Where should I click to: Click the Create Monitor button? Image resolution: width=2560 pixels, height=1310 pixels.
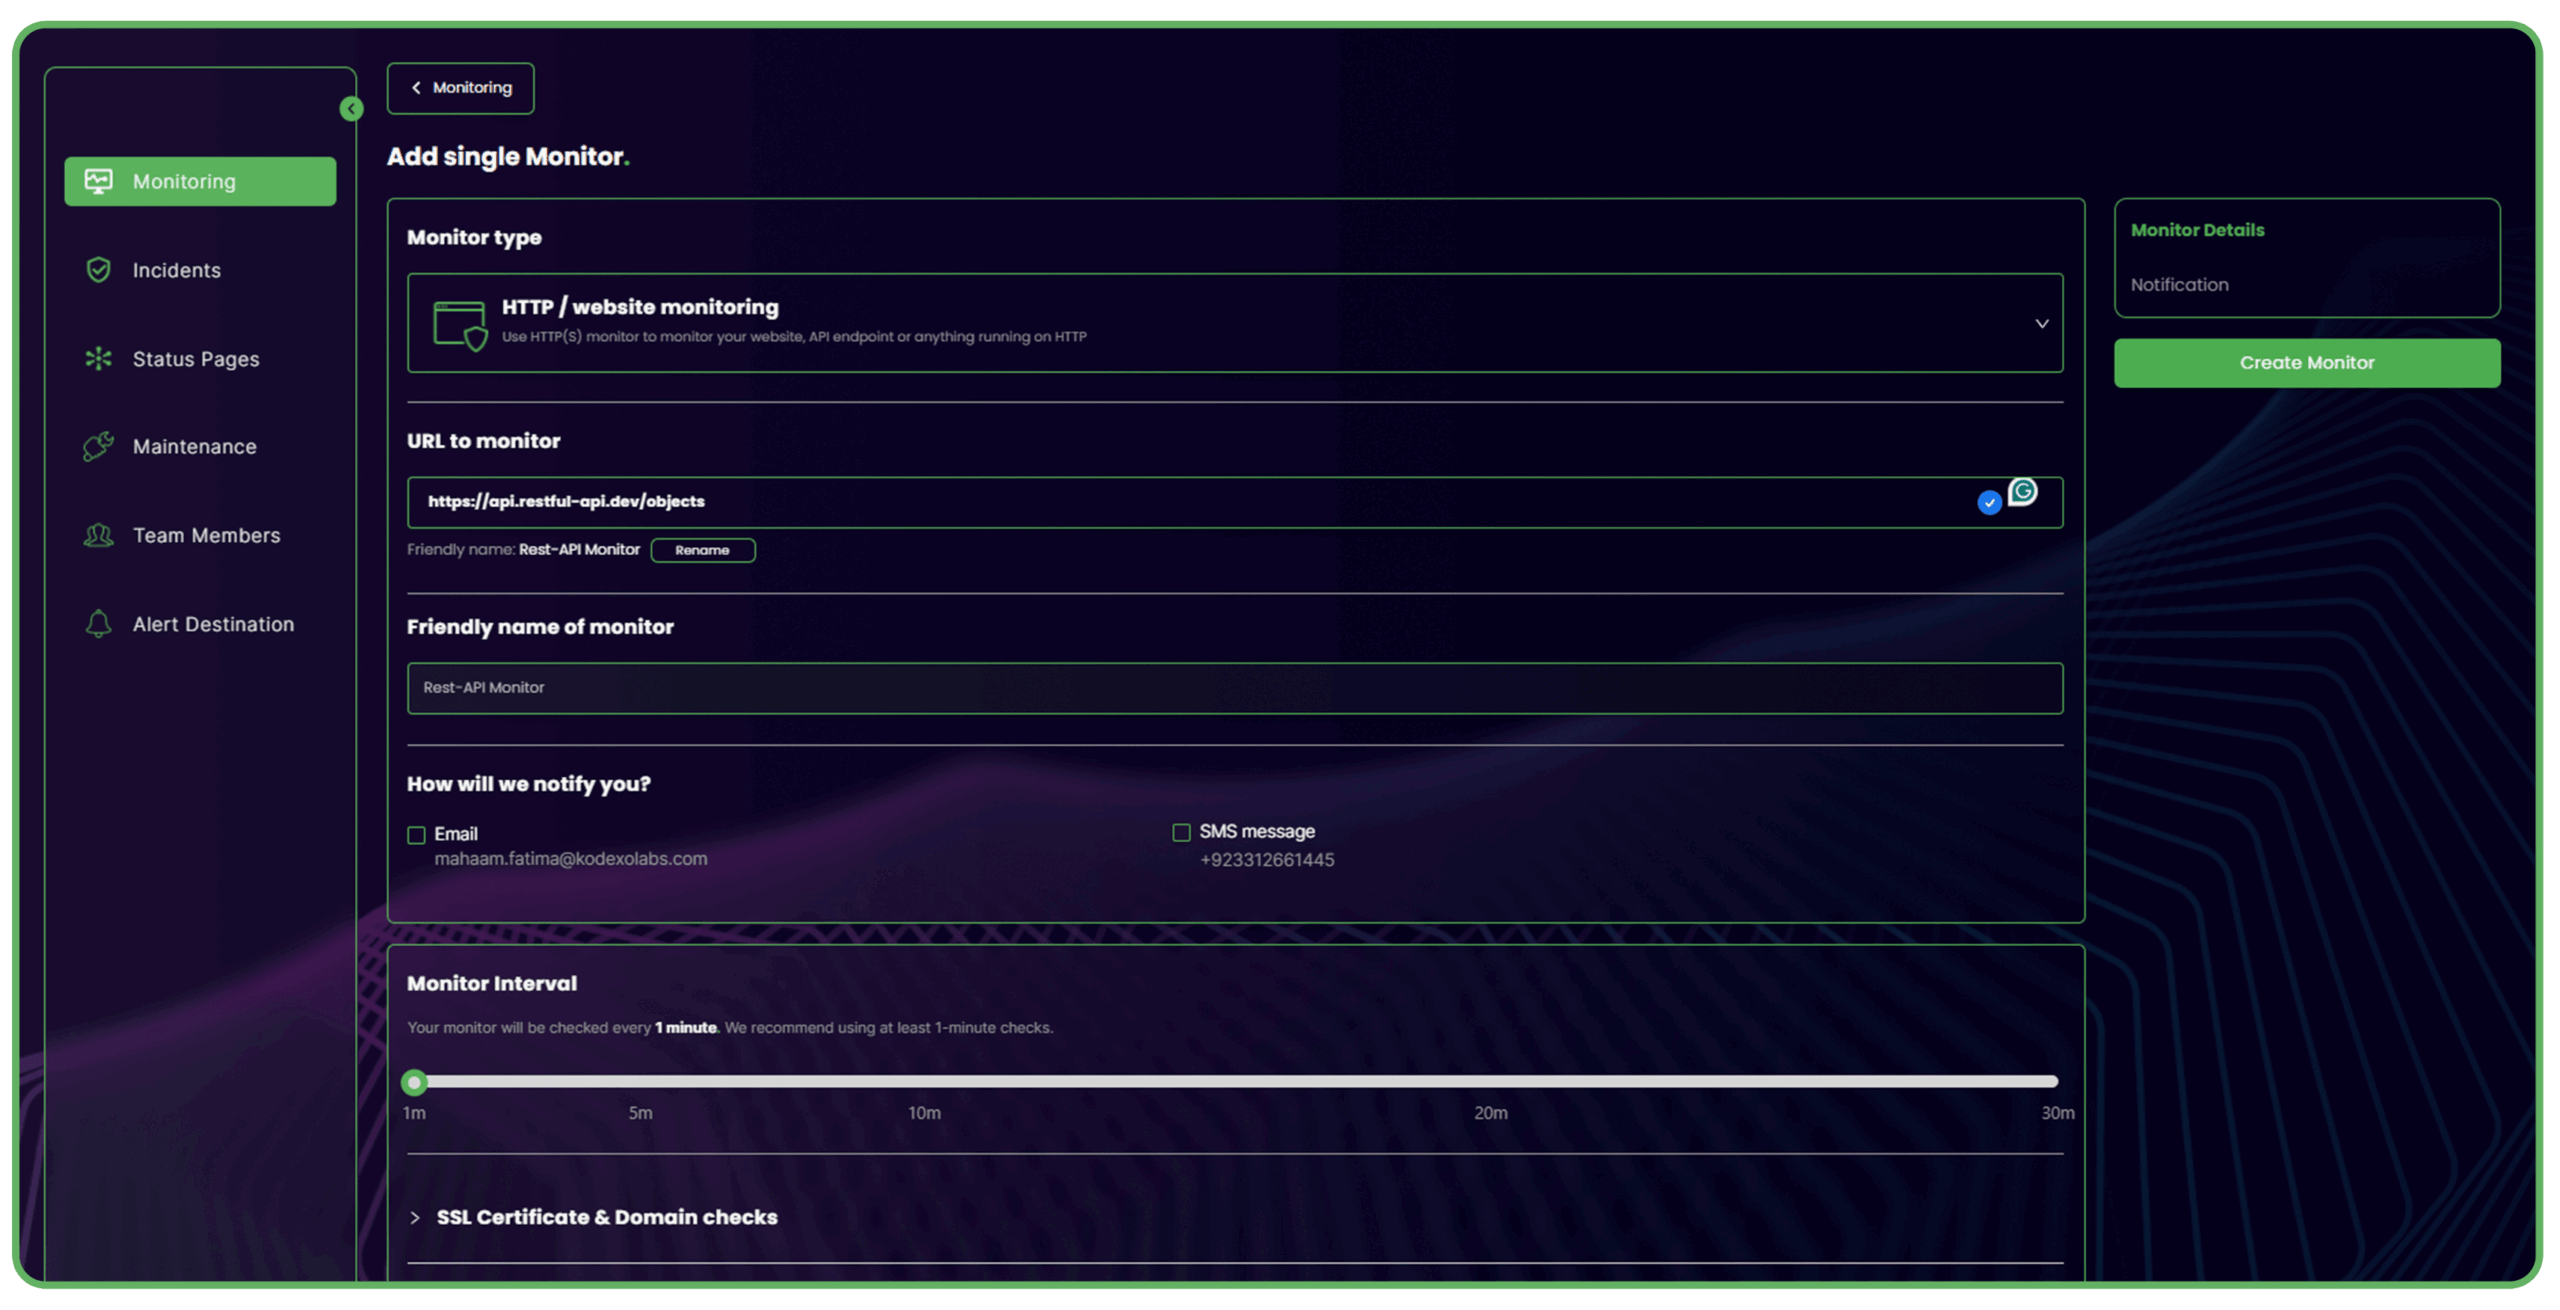(2306, 363)
